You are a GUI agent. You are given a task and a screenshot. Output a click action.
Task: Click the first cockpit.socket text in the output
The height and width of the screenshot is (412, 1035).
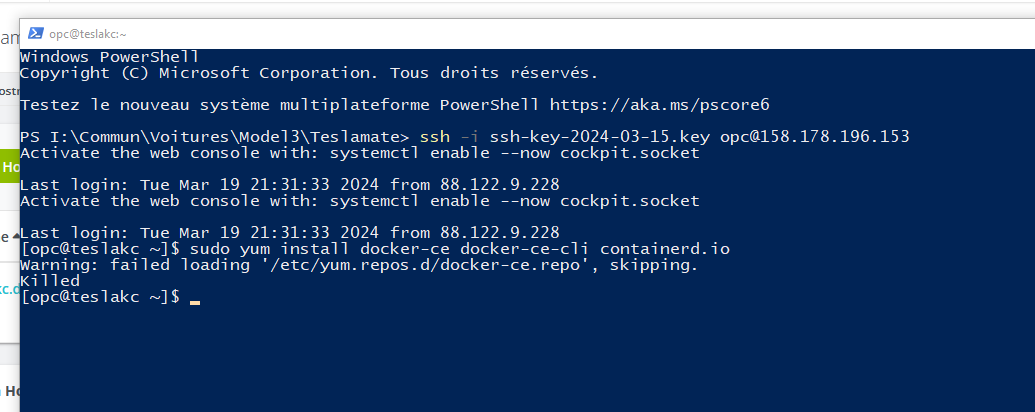[630, 153]
